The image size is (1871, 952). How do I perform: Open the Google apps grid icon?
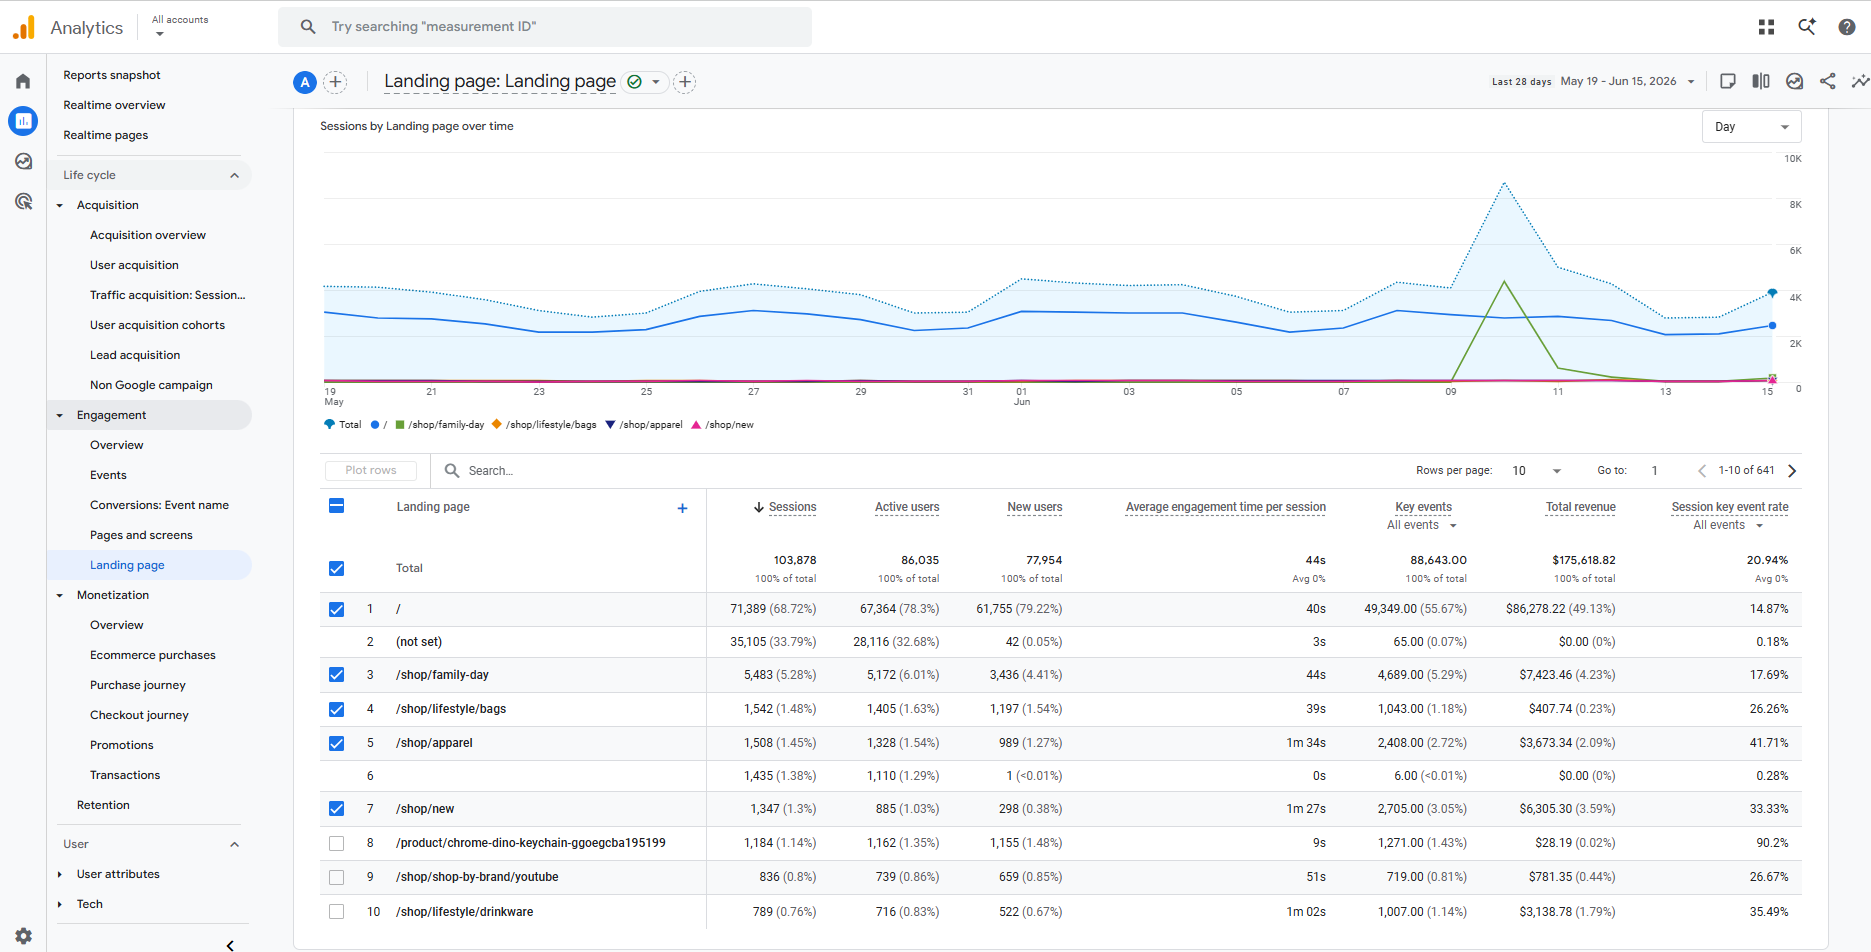[x=1766, y=27]
